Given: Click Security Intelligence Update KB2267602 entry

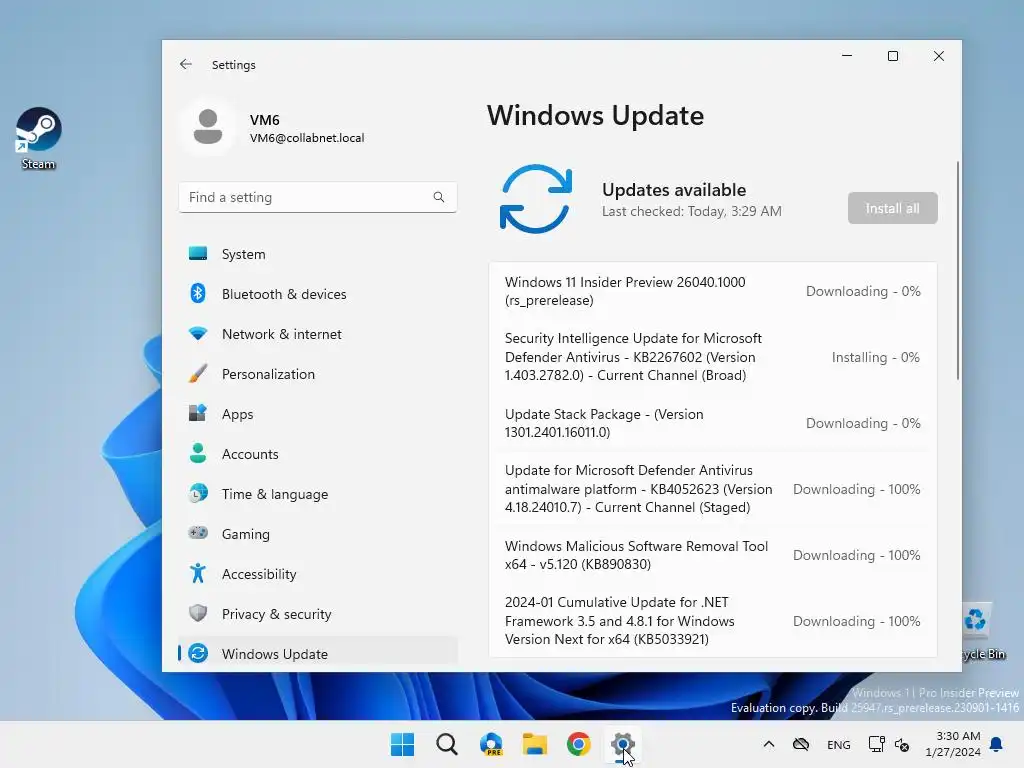Looking at the screenshot, I should point(712,357).
